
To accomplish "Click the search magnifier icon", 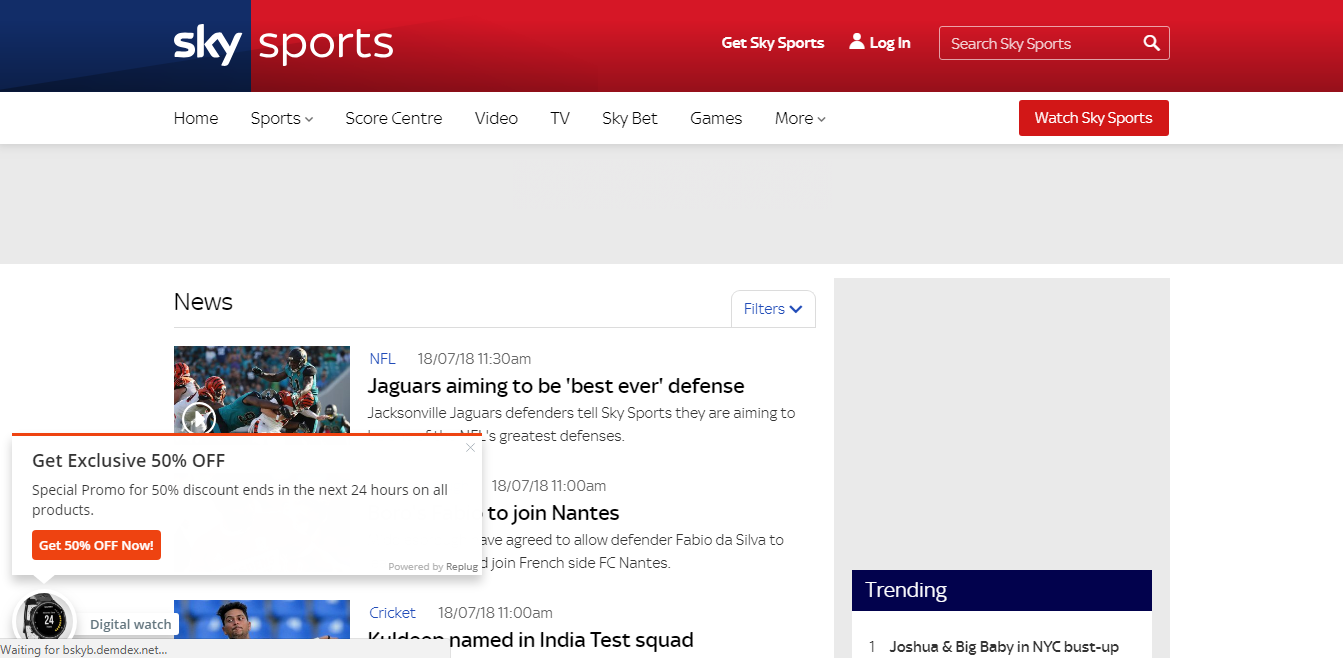I will [x=1152, y=43].
